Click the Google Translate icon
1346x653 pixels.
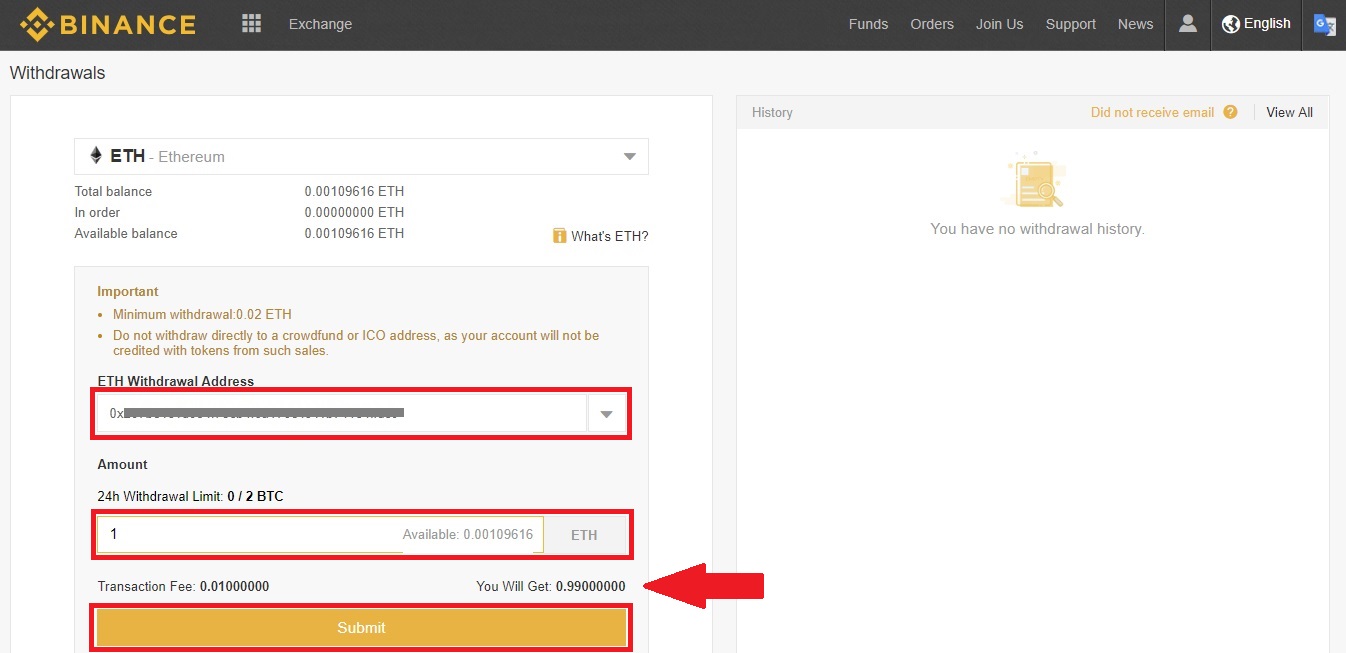pyautogui.click(x=1324, y=24)
